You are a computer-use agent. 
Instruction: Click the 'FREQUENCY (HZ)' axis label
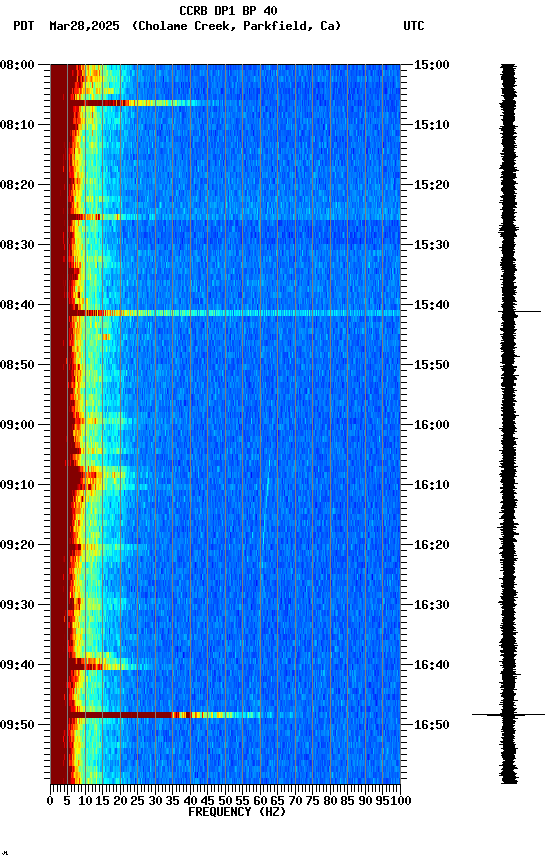point(237,812)
